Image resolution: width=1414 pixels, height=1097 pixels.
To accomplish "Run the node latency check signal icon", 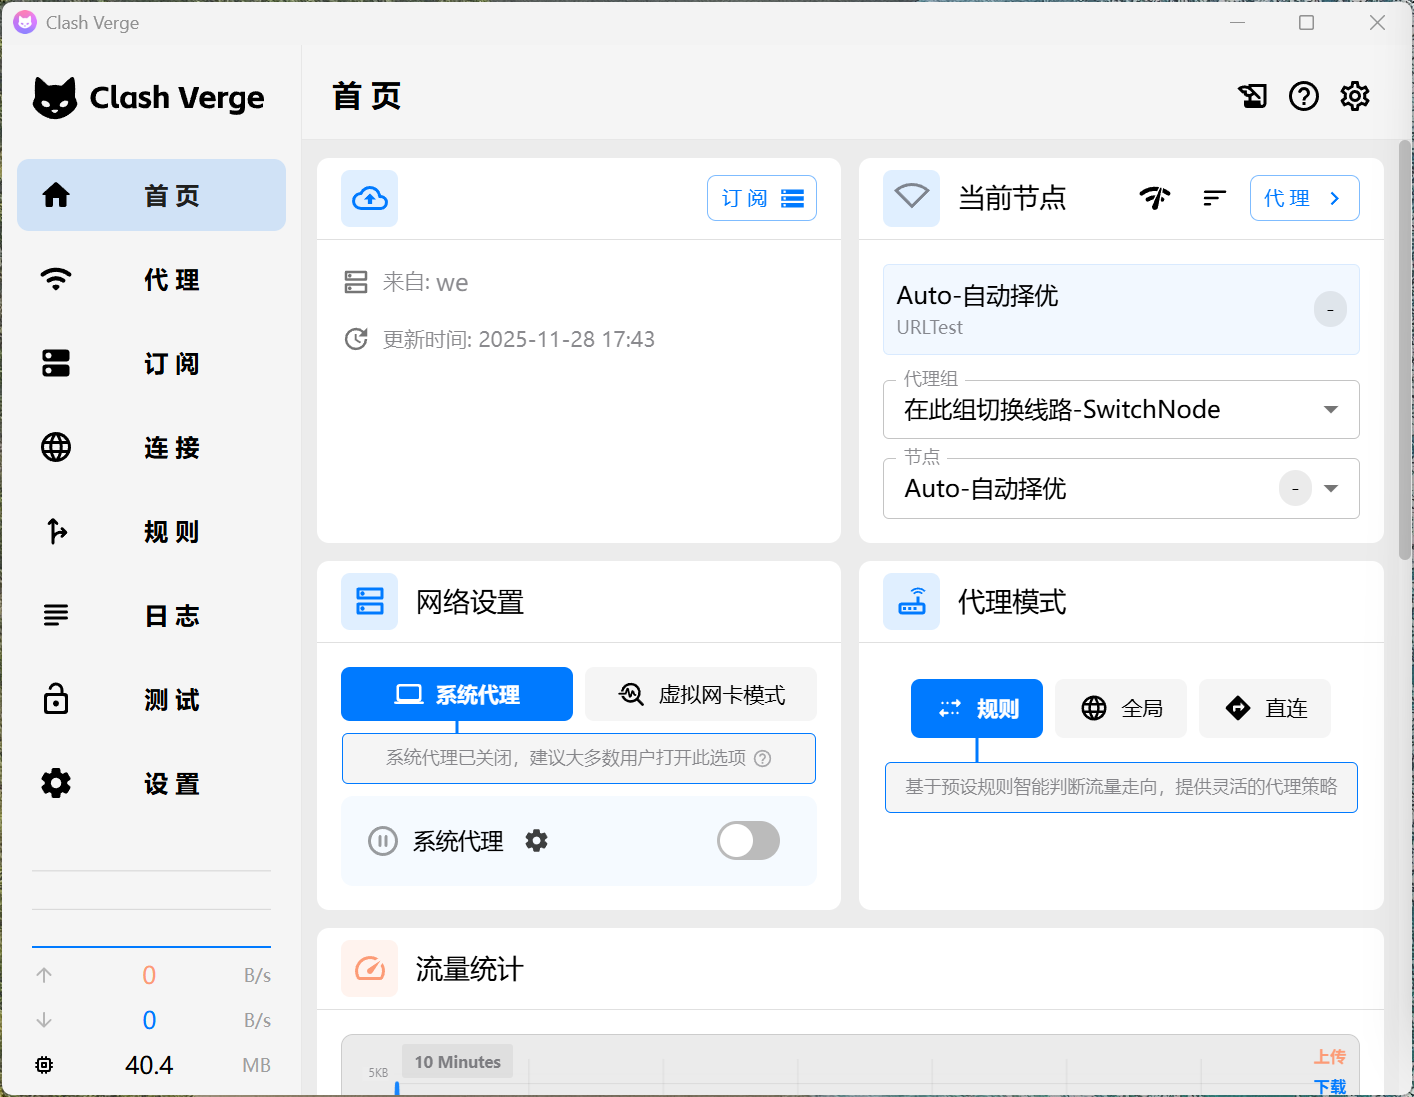I will click(1155, 198).
